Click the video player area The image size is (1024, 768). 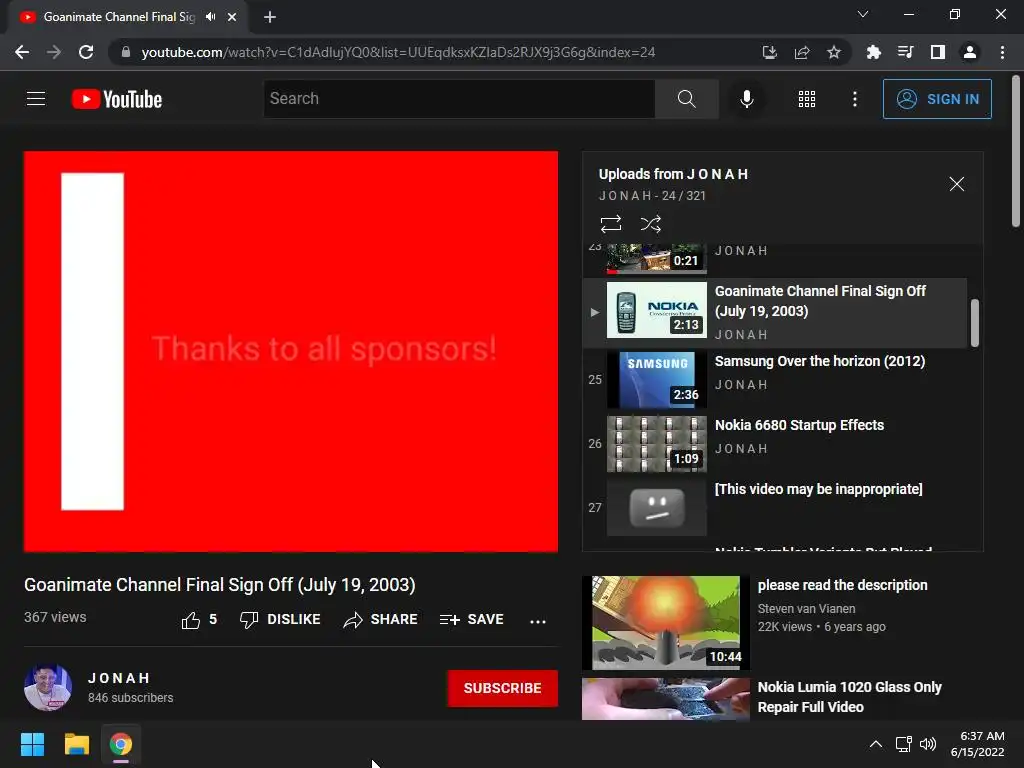[x=291, y=351]
